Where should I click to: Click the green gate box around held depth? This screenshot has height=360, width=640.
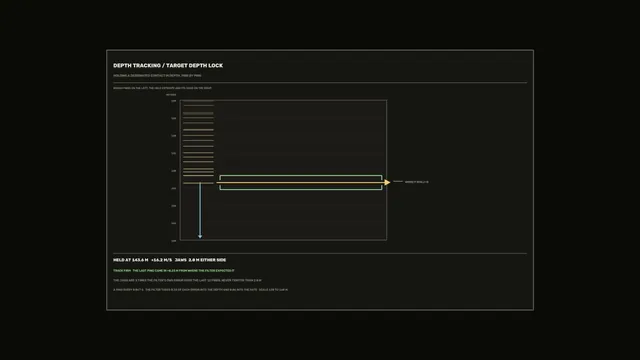[x=301, y=182]
